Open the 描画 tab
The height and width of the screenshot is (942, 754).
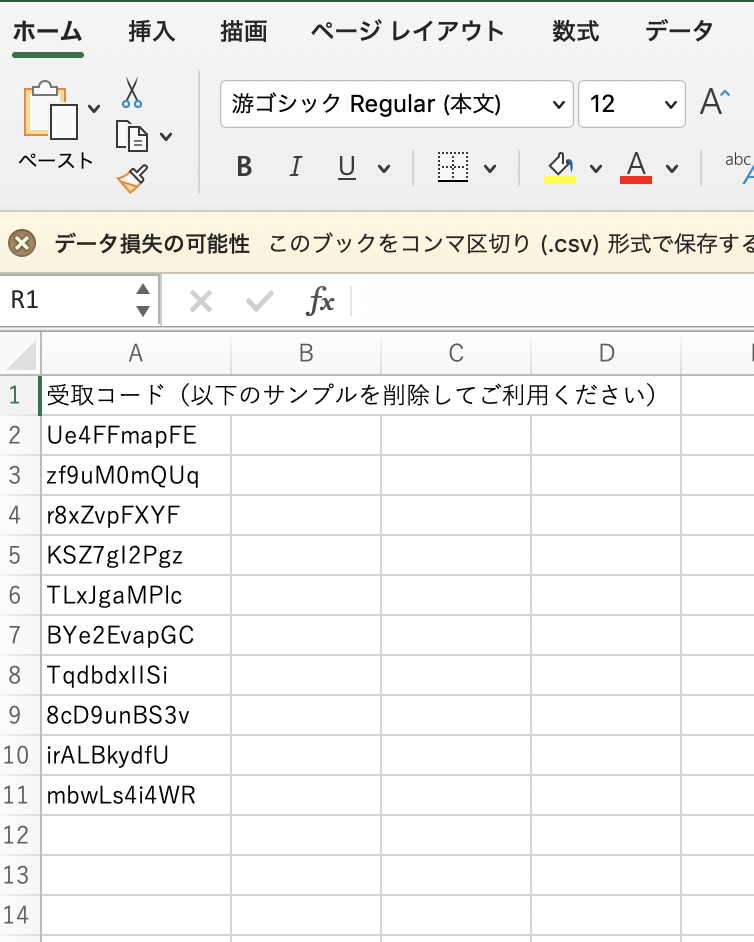(243, 31)
